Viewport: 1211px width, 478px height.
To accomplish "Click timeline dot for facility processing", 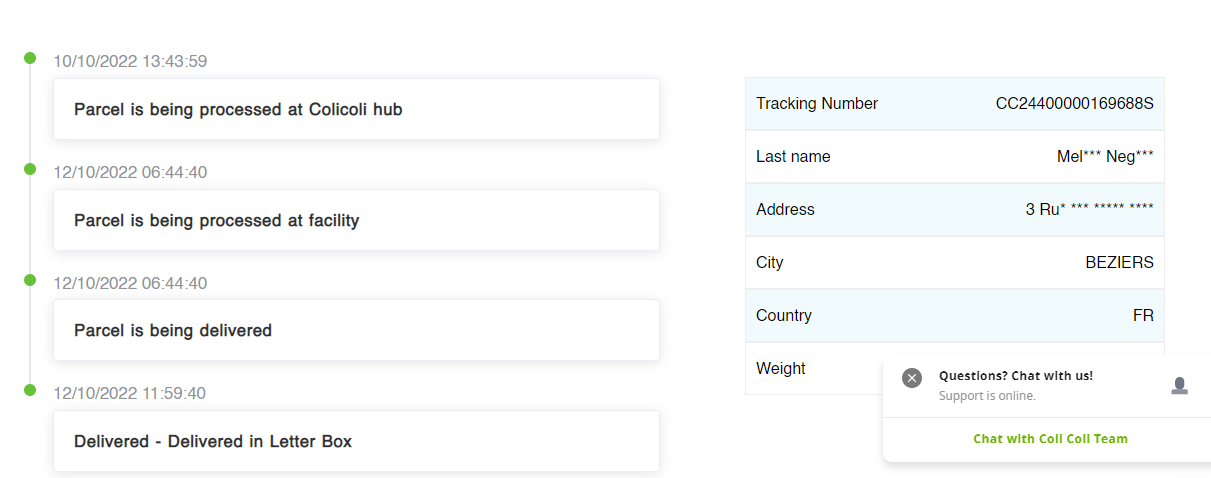I will pos(30,169).
